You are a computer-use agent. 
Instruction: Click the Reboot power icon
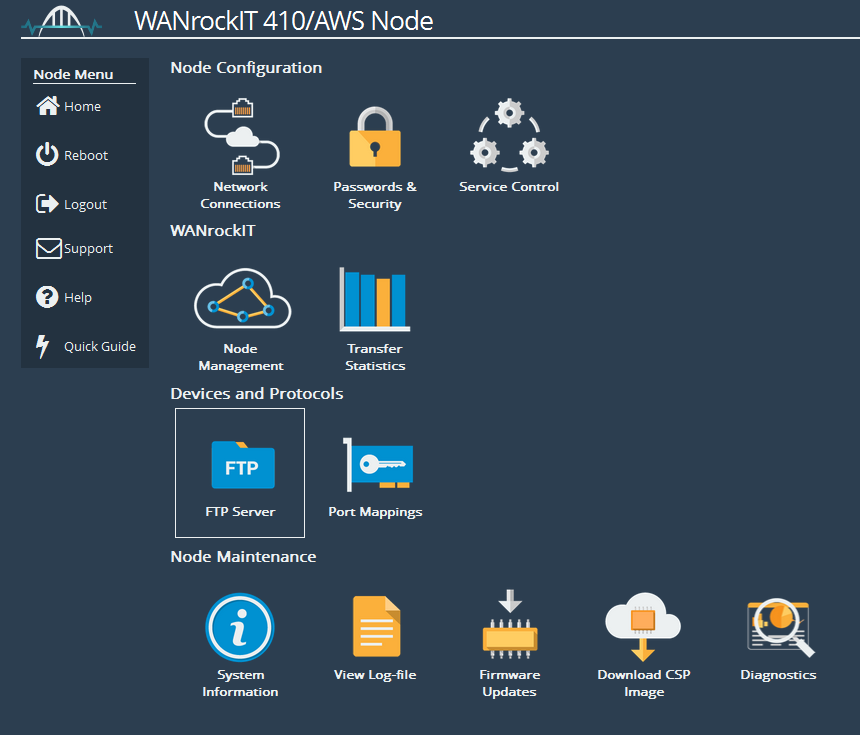pyautogui.click(x=47, y=154)
